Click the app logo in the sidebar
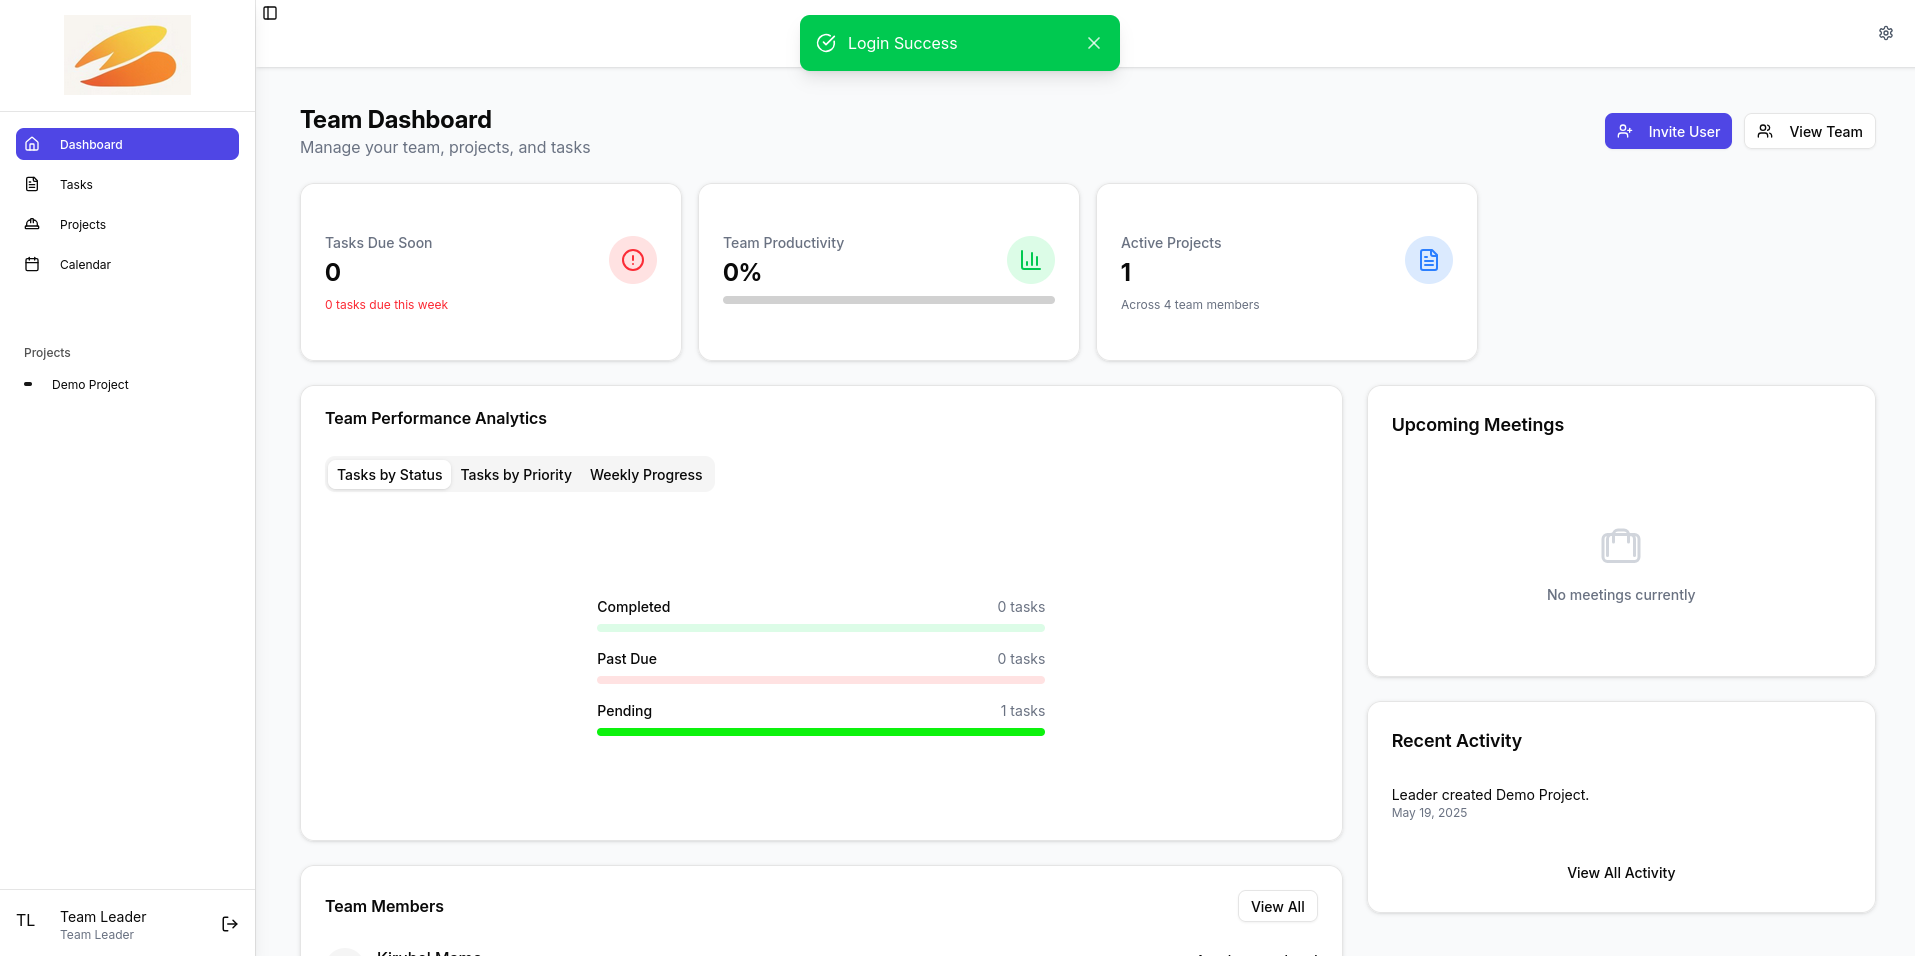1915x956 pixels. [127, 55]
